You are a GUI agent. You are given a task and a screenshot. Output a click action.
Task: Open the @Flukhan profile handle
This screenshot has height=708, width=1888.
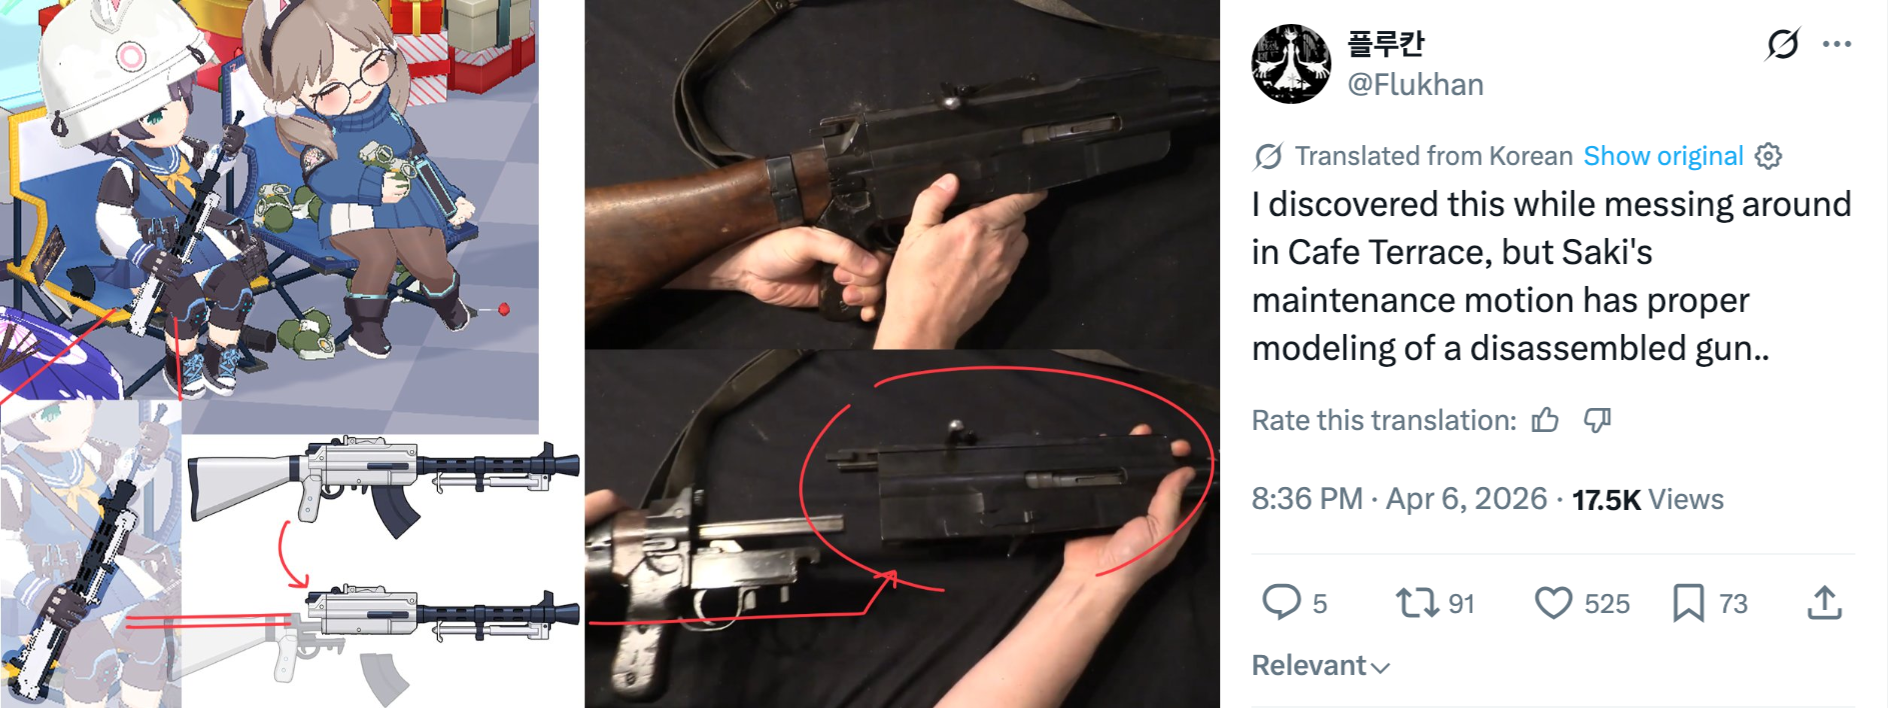pos(1415,85)
